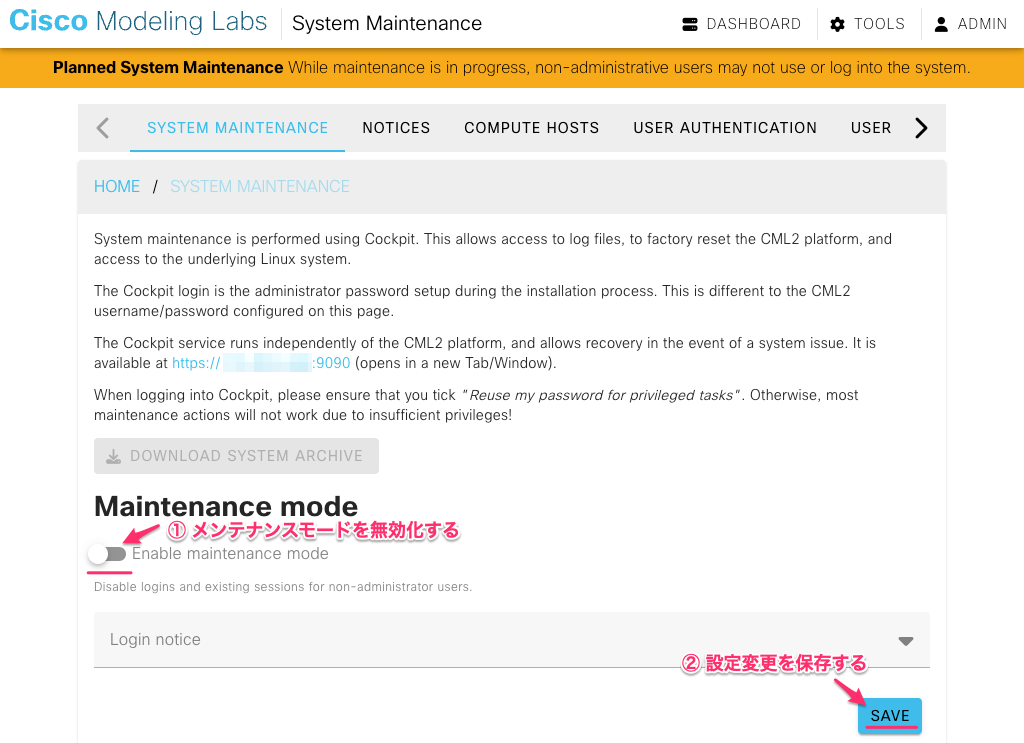Go to Home via the breadcrumb
This screenshot has height=743, width=1024.
[117, 187]
